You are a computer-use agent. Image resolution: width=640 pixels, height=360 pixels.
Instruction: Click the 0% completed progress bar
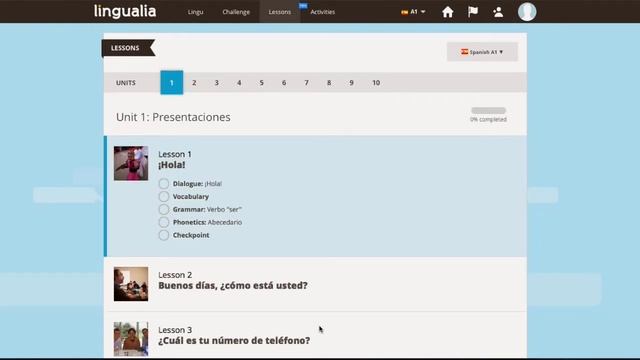click(x=489, y=111)
